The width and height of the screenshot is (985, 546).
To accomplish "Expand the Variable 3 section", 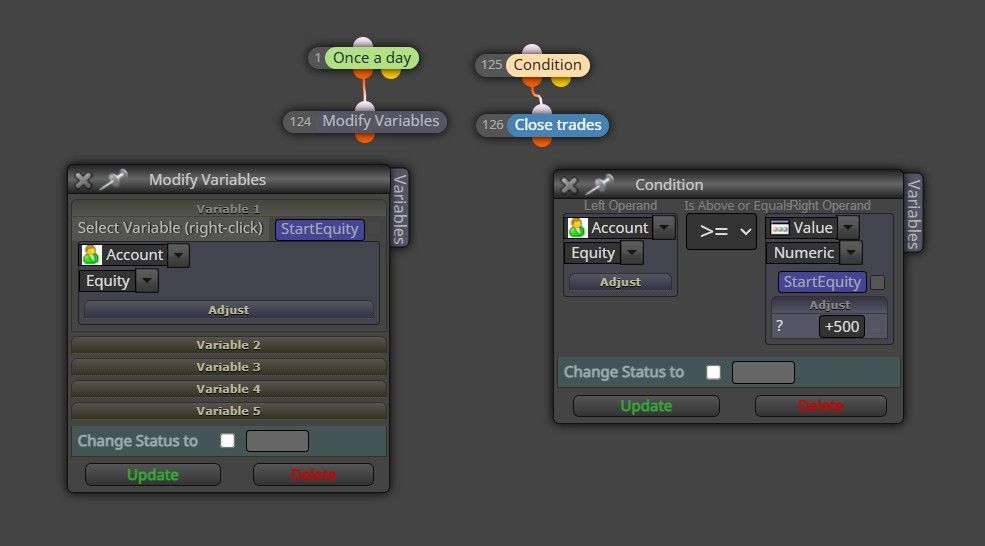I will [229, 367].
